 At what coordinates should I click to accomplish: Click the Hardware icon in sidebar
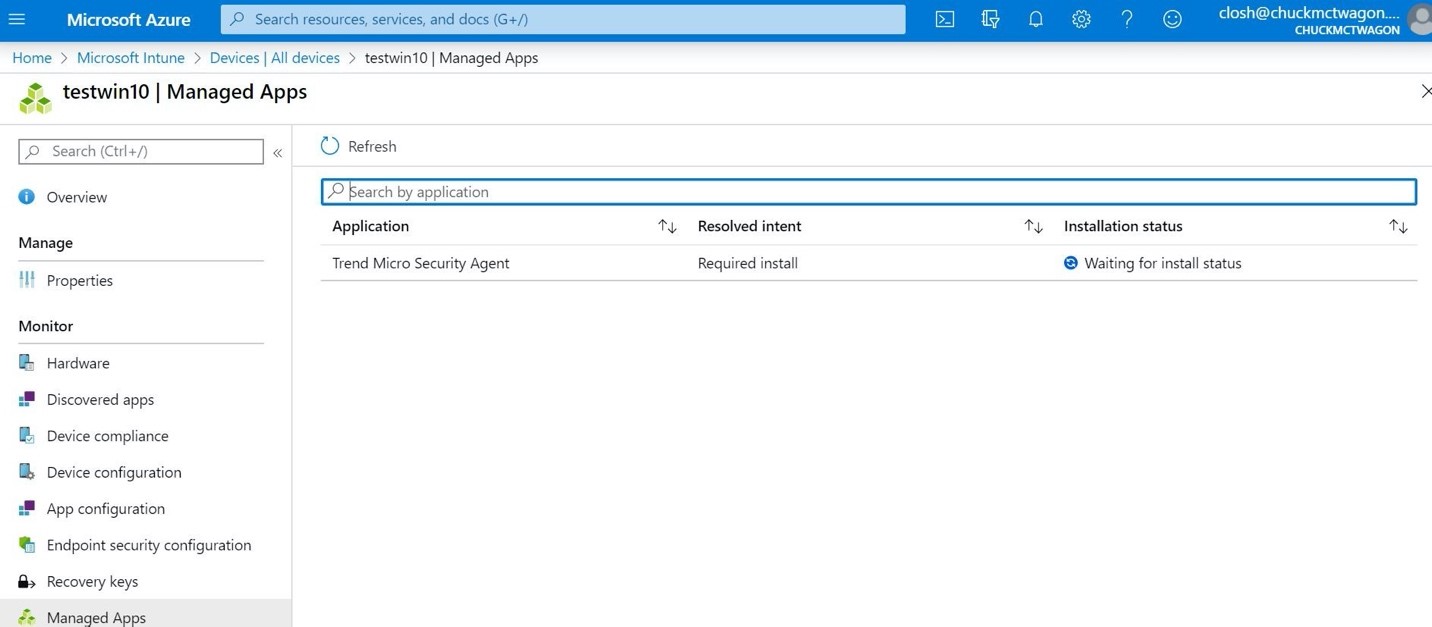pyautogui.click(x=27, y=363)
